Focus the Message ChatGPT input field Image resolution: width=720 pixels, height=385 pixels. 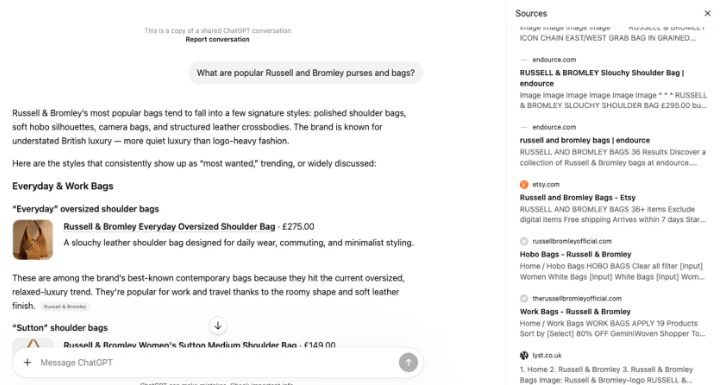[216, 362]
